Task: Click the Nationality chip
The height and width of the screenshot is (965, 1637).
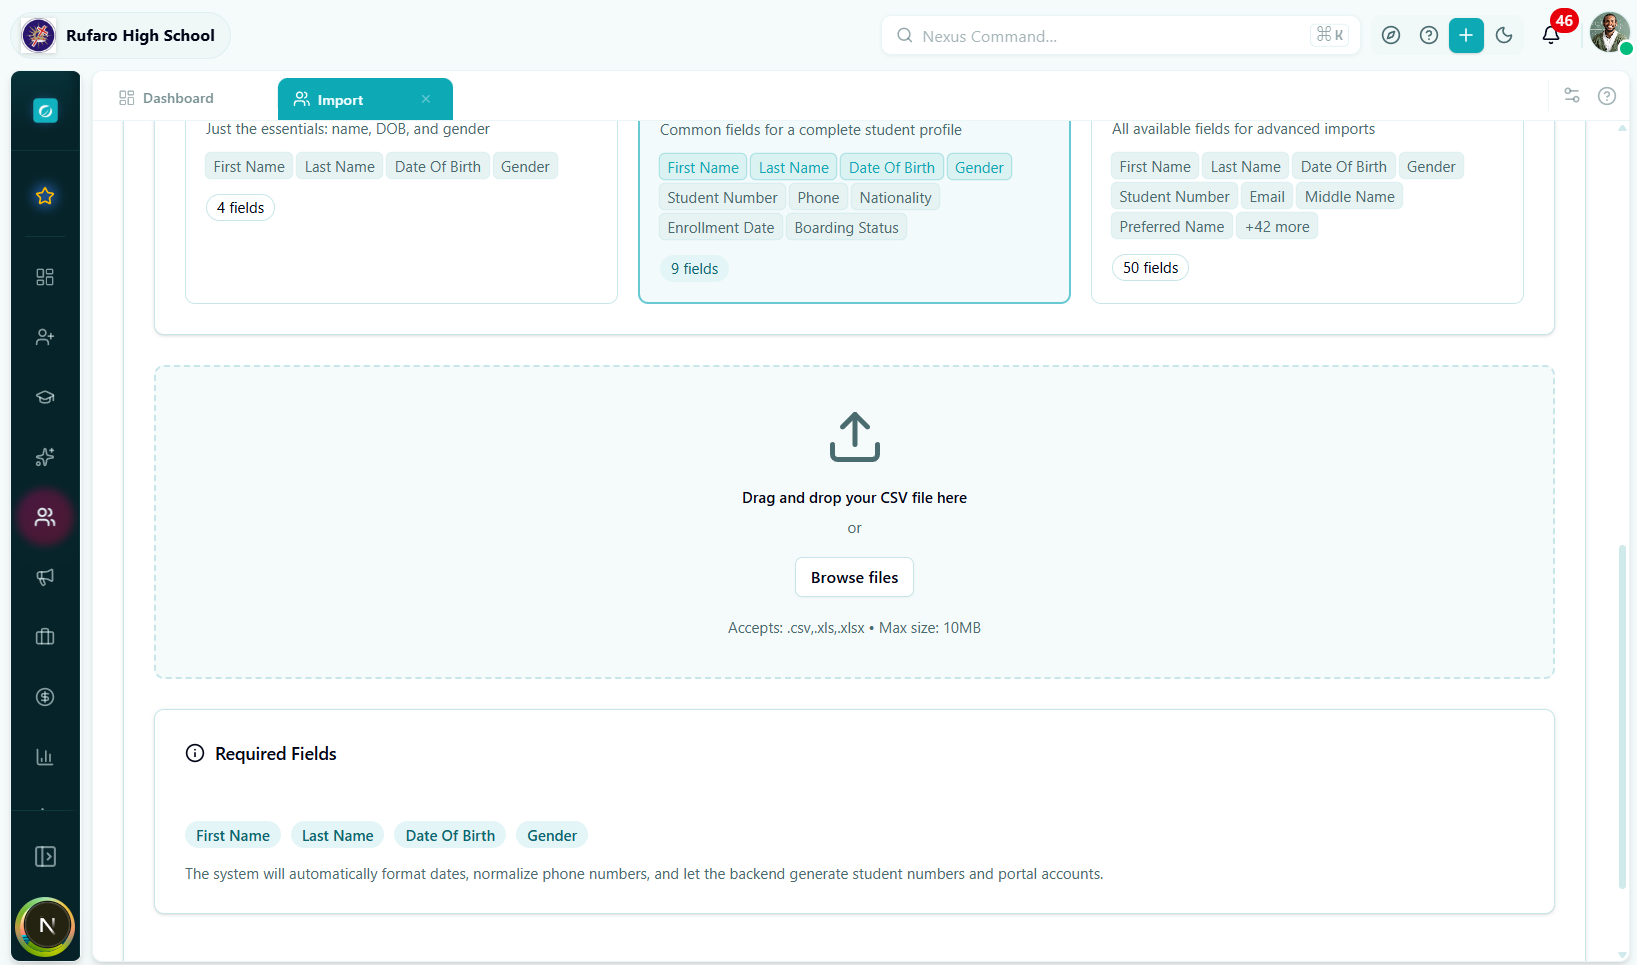Action: tap(895, 198)
